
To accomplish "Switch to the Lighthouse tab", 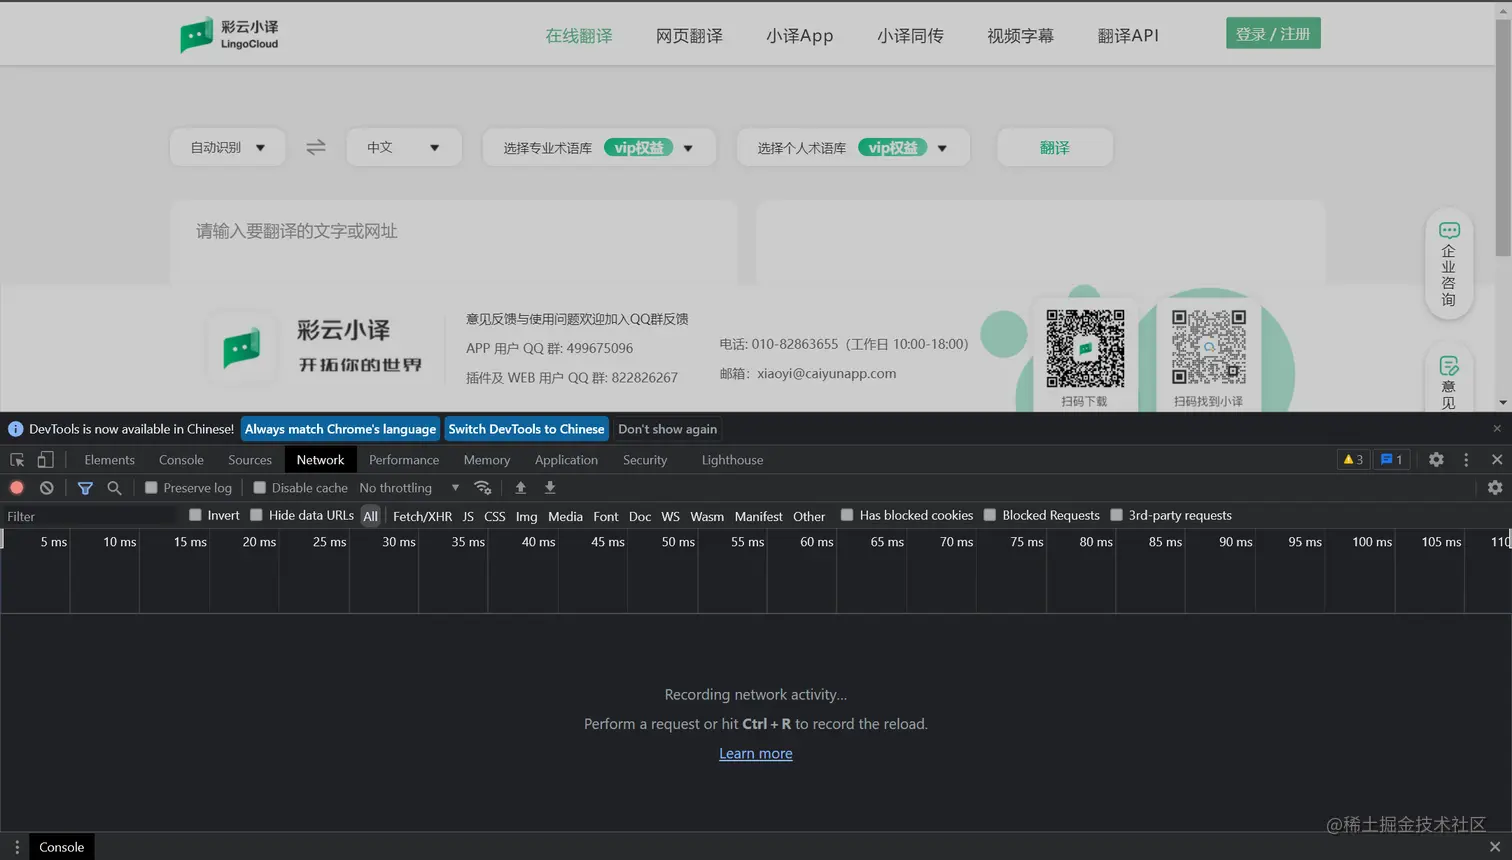I will pos(732,460).
